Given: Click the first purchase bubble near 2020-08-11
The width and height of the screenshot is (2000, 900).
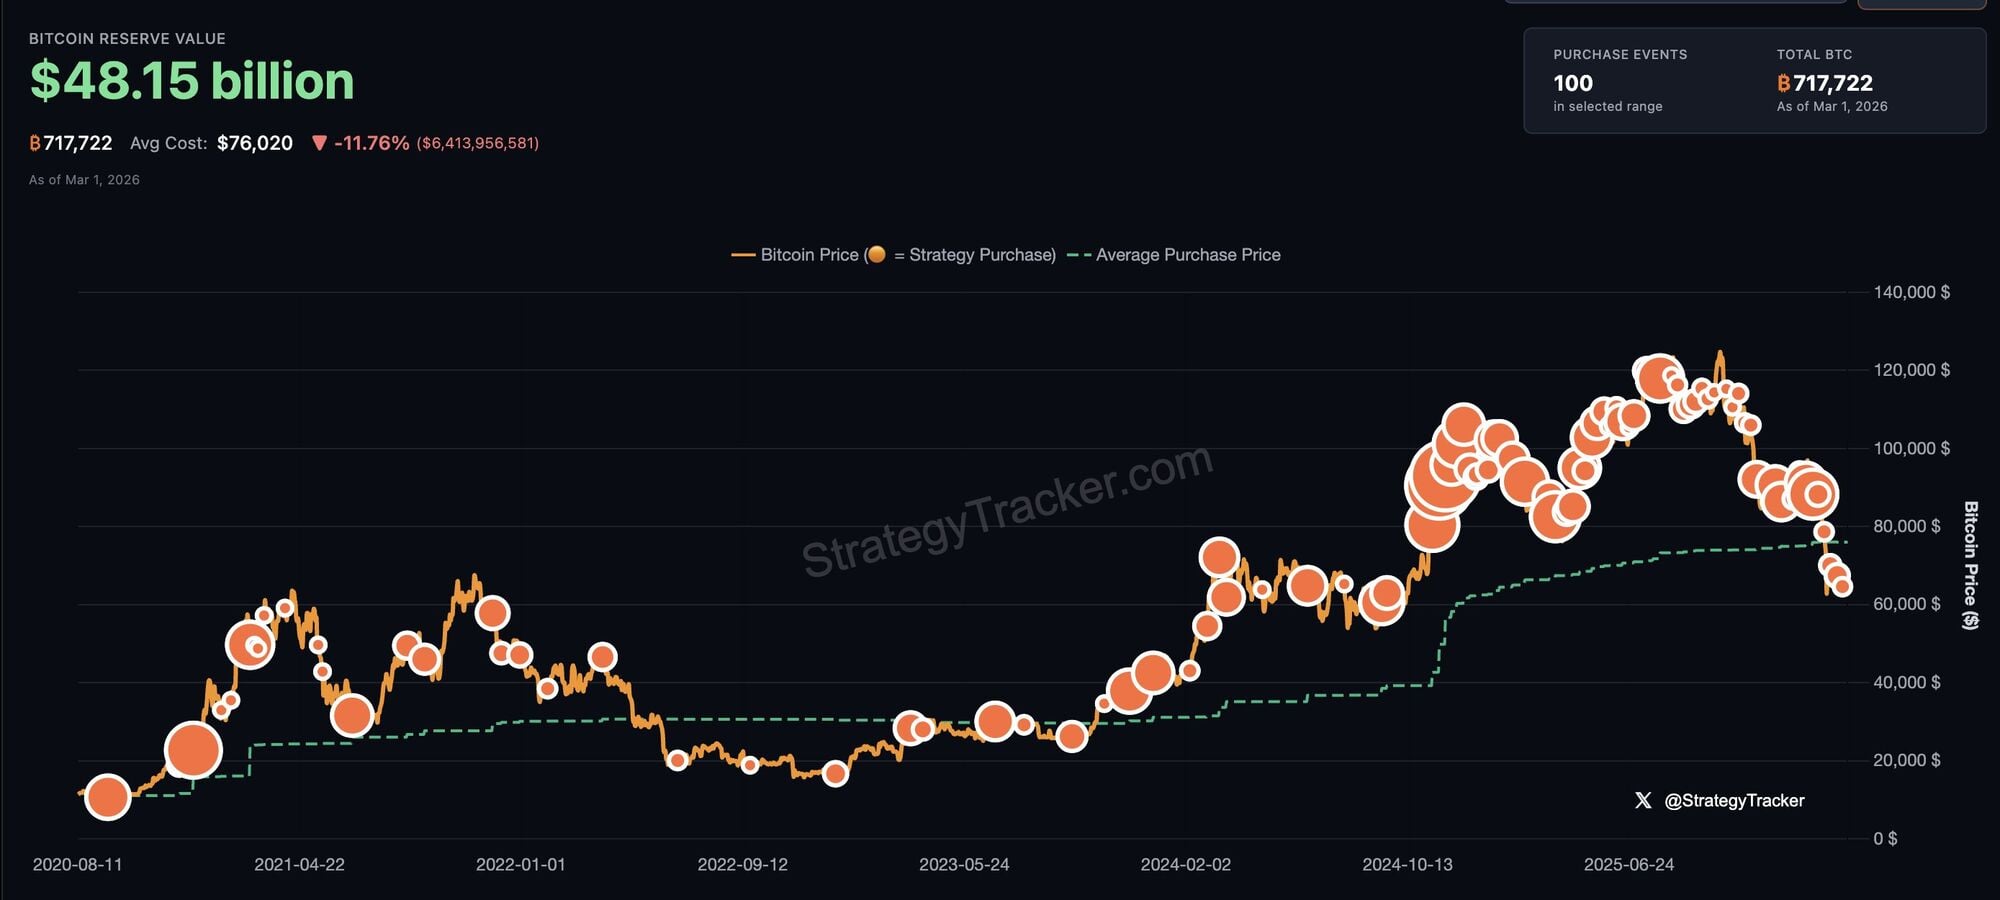Looking at the screenshot, I should pyautogui.click(x=107, y=796).
